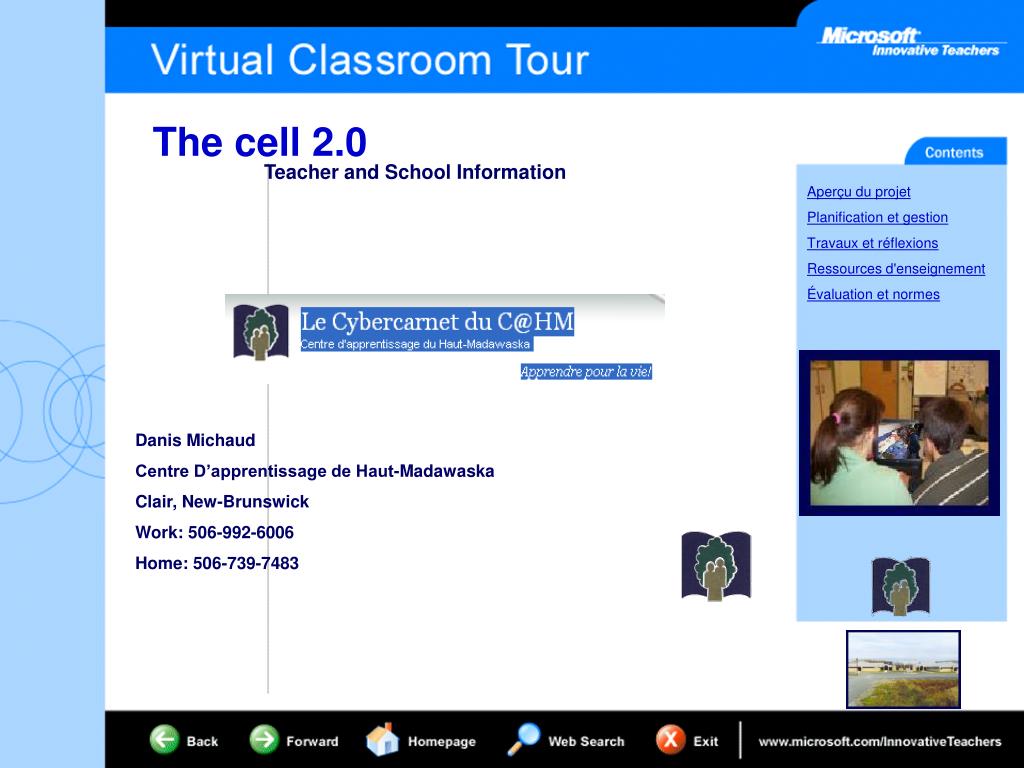
Task: Click the Virtual Classroom Tour header
Action: click(370, 60)
